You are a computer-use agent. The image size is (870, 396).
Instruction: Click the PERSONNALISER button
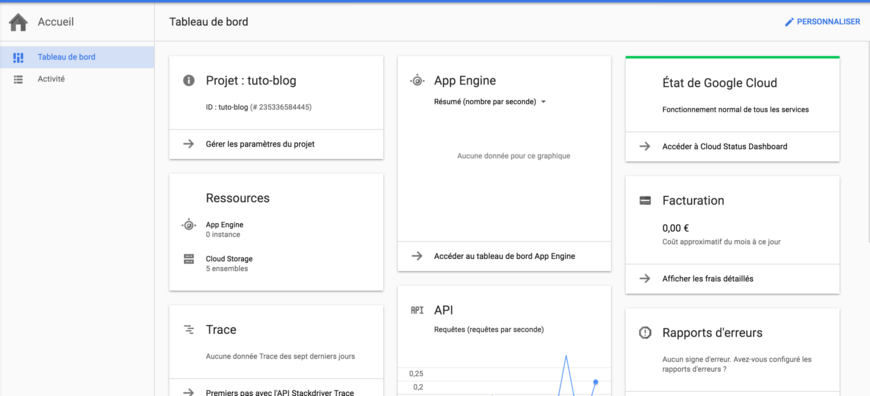click(822, 22)
